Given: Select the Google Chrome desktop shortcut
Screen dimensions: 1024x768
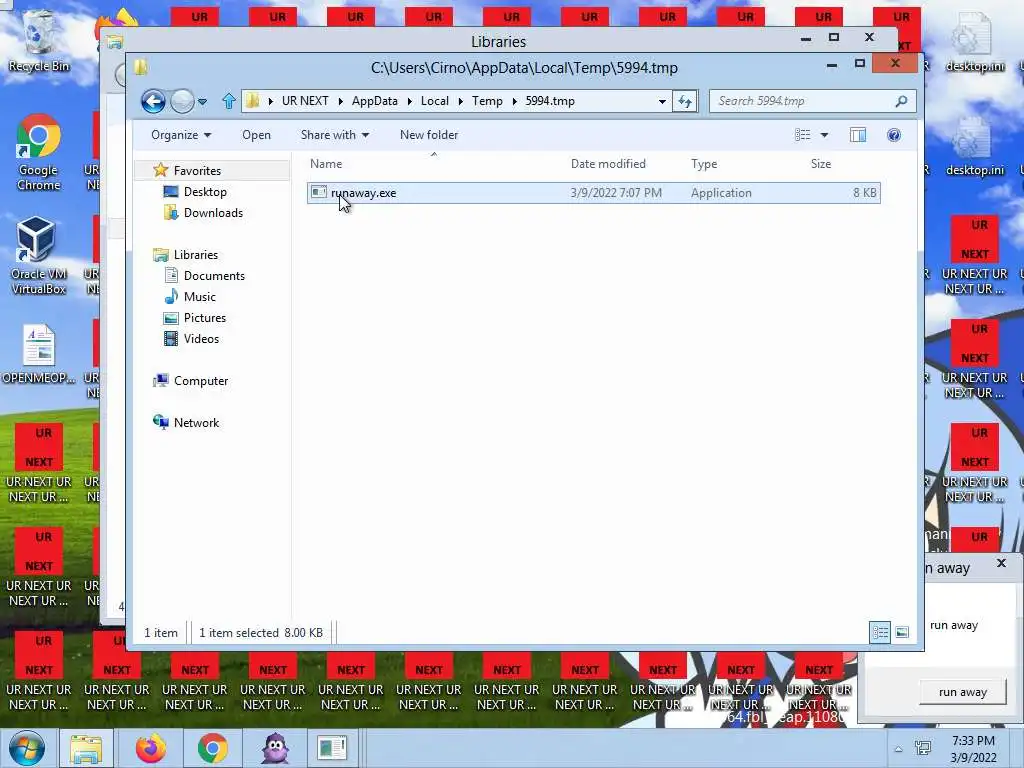Looking at the screenshot, I should (39, 152).
